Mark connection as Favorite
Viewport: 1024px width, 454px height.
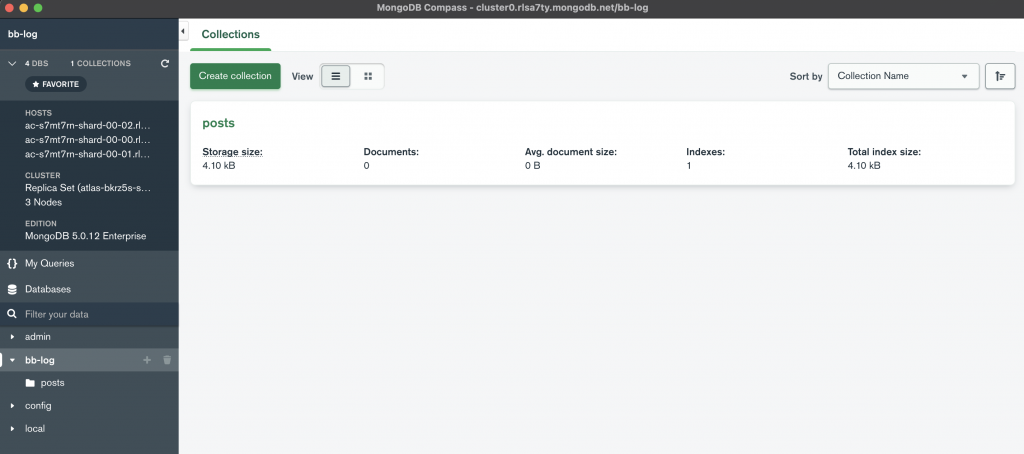coord(56,84)
